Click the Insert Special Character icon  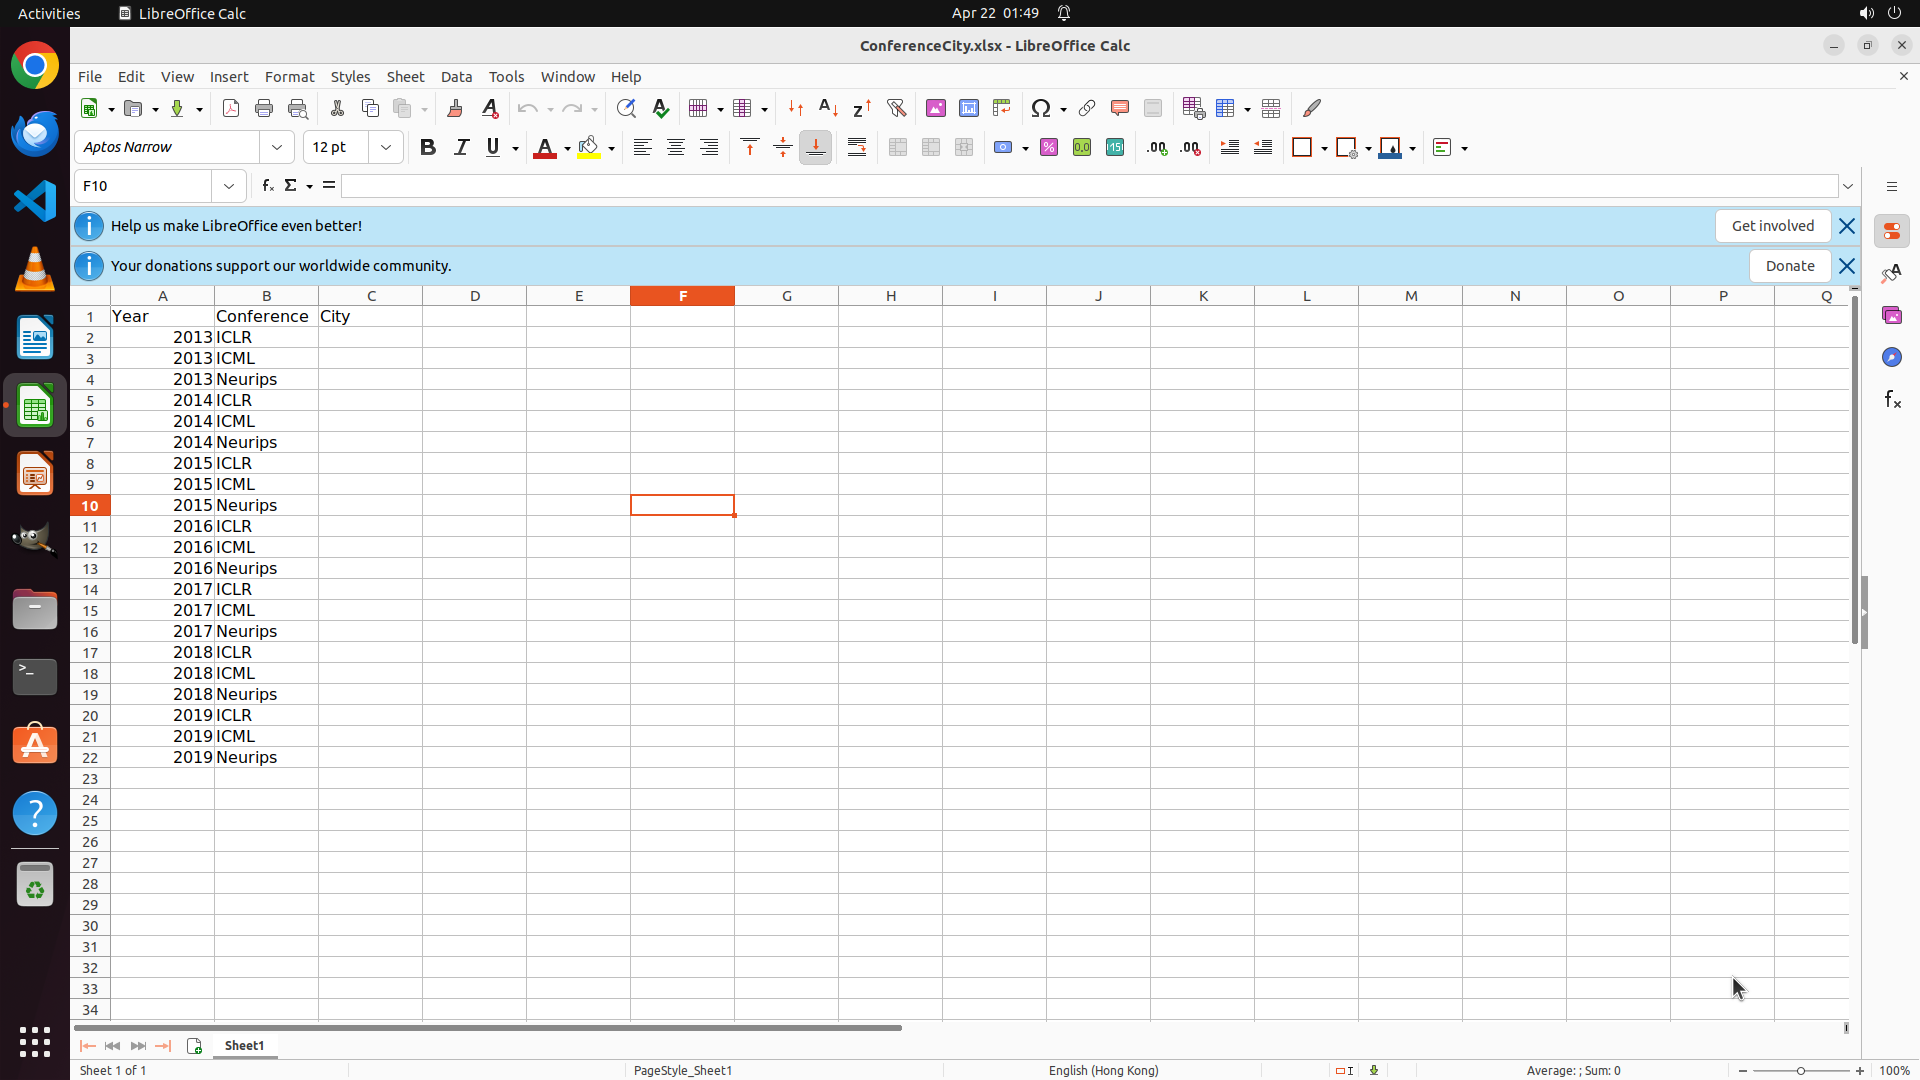point(1041,108)
